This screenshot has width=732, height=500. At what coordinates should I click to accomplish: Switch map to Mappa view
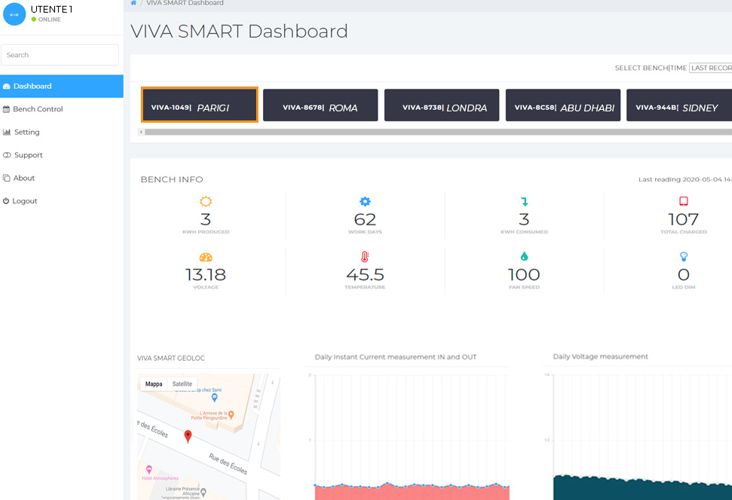point(154,384)
